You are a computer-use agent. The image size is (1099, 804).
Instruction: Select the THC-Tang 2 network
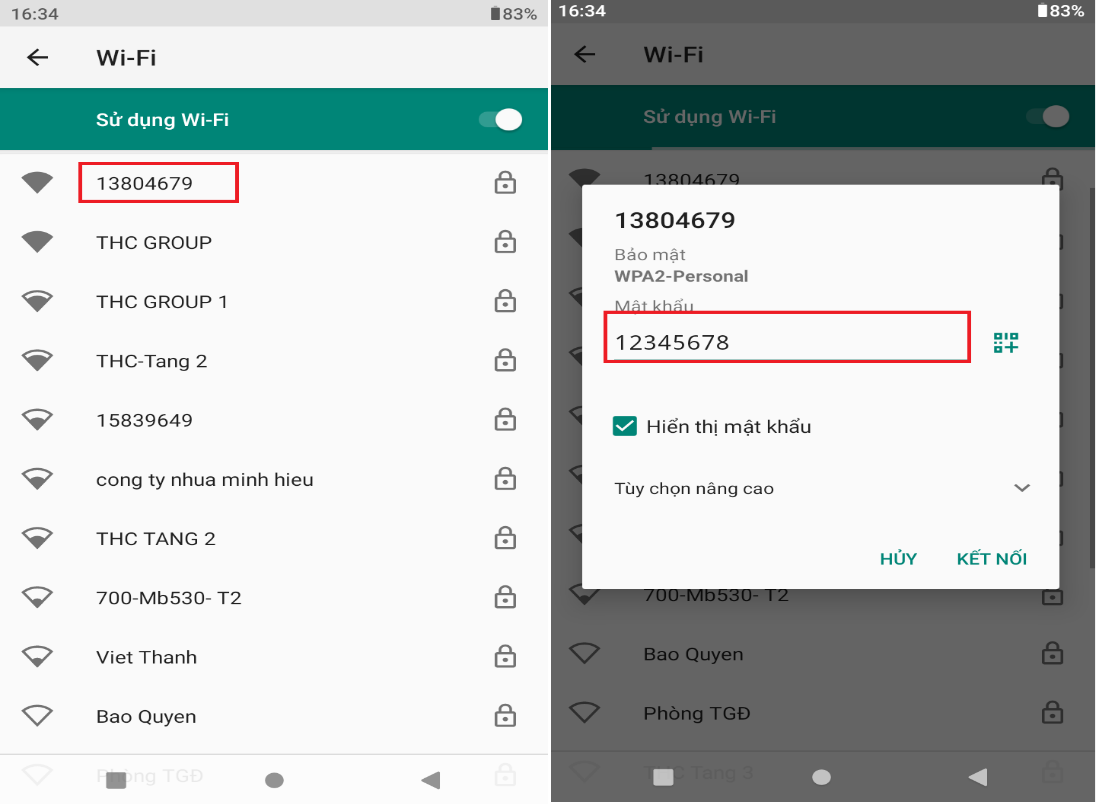[152, 361]
